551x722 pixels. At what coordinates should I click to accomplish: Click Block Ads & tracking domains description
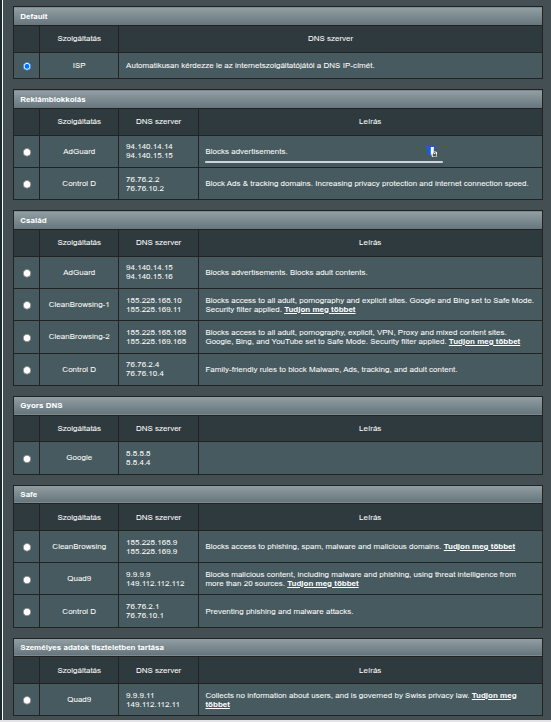click(x=366, y=183)
